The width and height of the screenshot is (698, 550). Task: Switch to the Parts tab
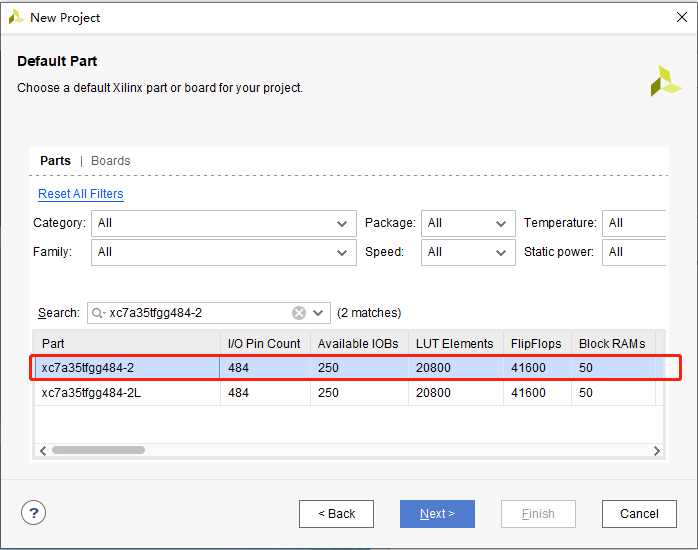pos(55,161)
